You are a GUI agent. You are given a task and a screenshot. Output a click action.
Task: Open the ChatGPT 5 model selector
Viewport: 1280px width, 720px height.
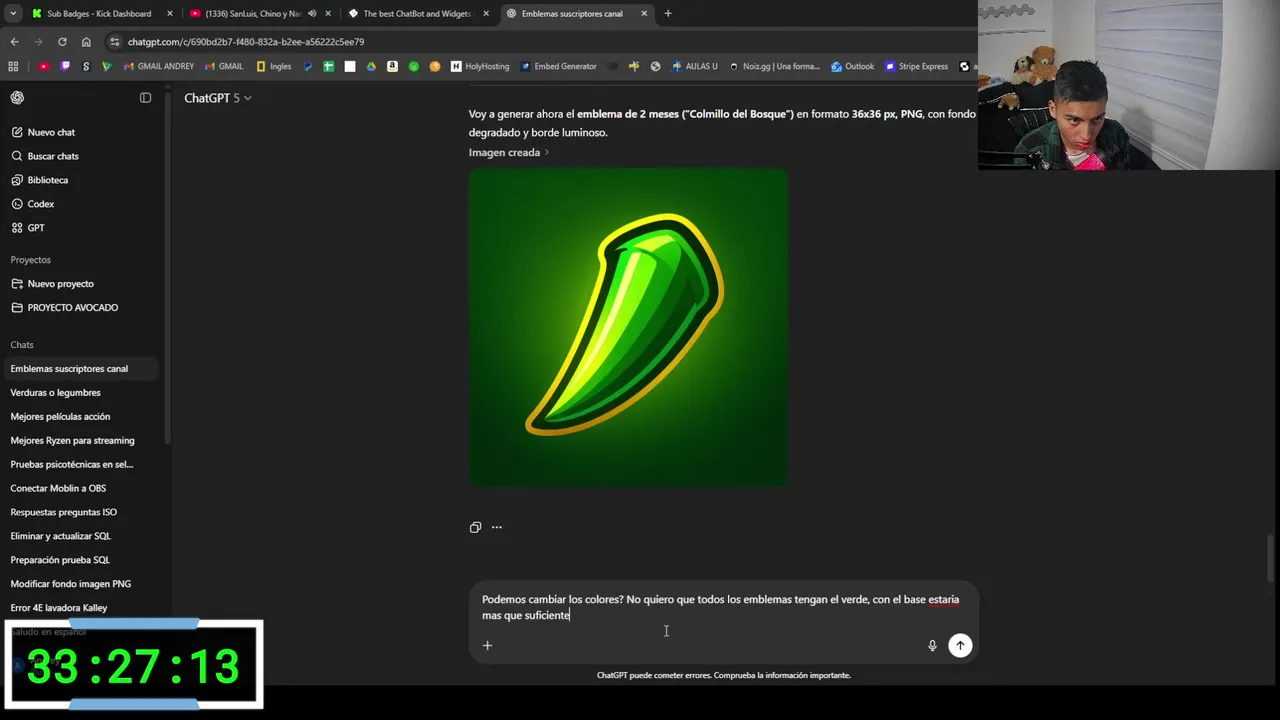(x=217, y=98)
